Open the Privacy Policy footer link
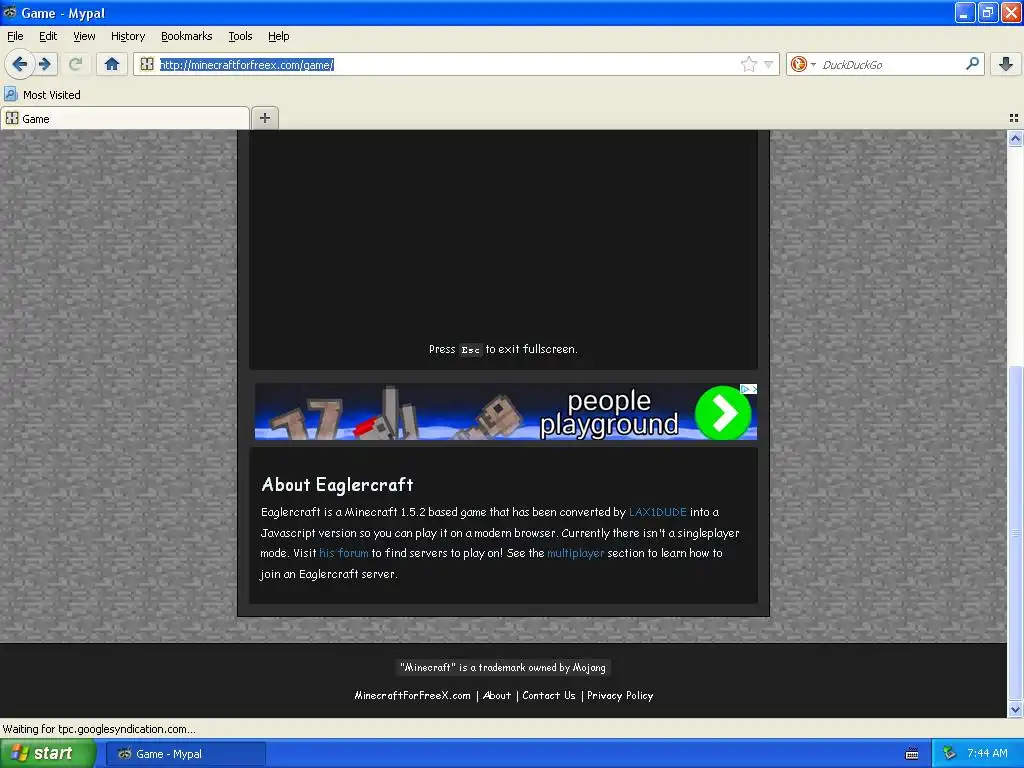This screenshot has width=1024, height=768. pyautogui.click(x=620, y=696)
